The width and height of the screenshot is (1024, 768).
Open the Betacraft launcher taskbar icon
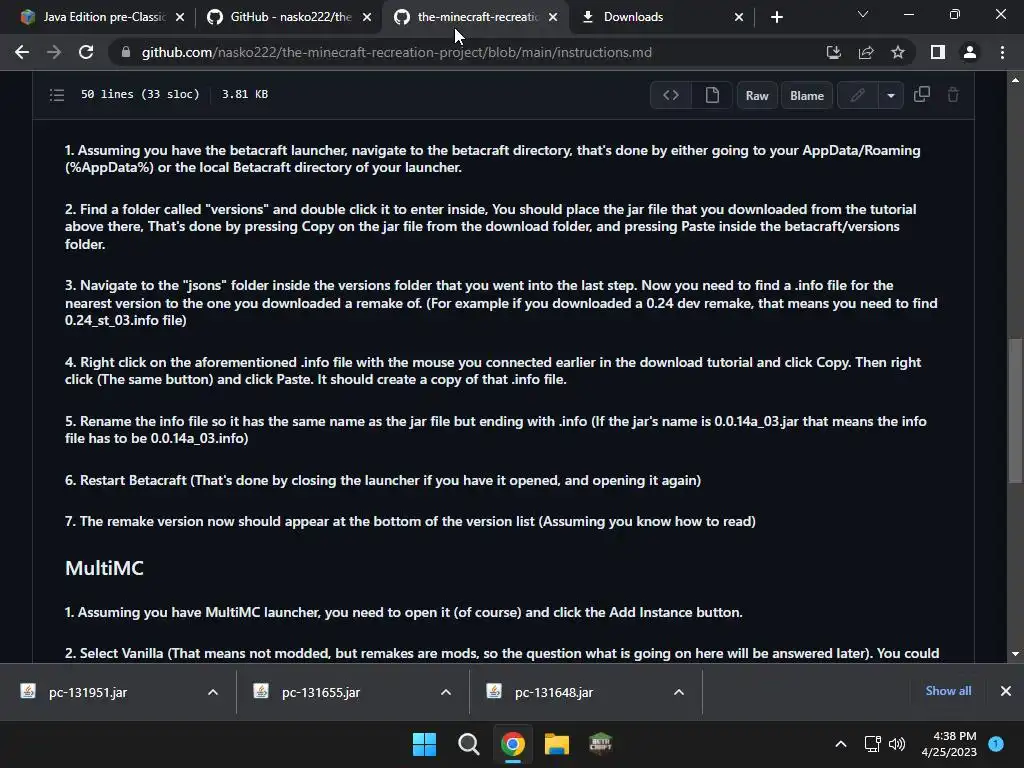pyautogui.click(x=600, y=744)
